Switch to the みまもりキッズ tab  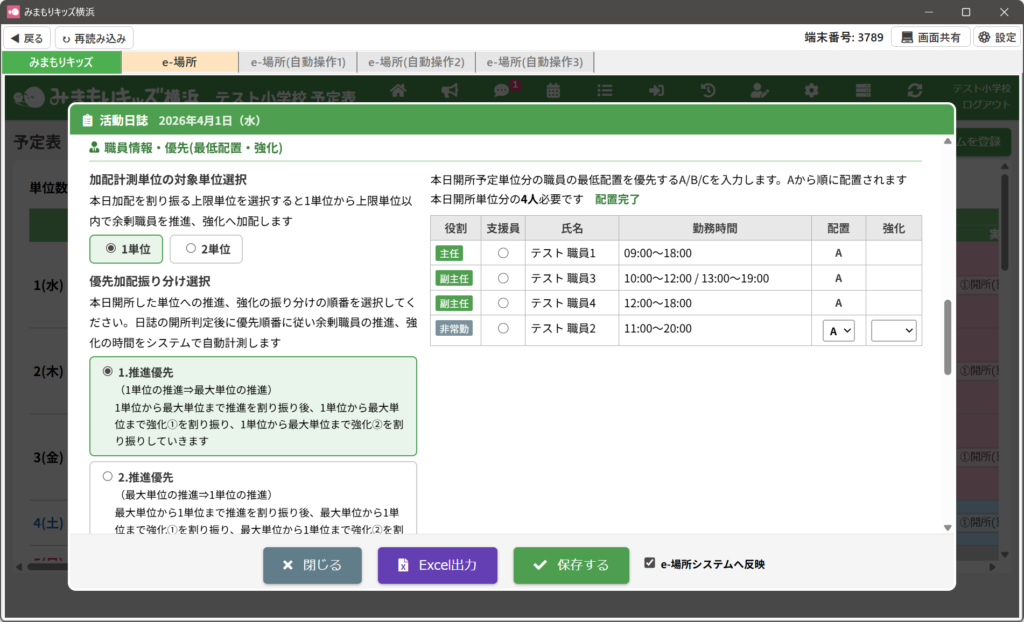(x=61, y=62)
